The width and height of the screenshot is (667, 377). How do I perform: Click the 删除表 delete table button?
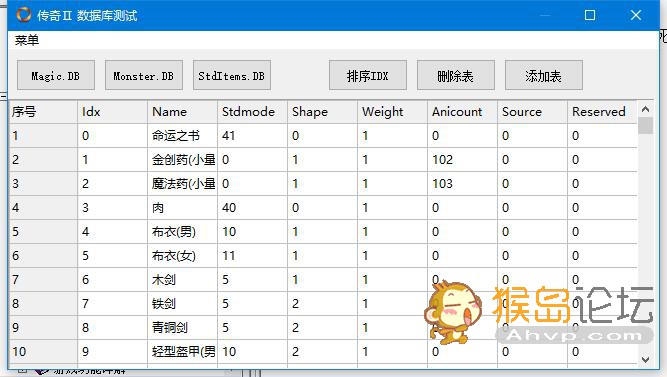[x=456, y=75]
